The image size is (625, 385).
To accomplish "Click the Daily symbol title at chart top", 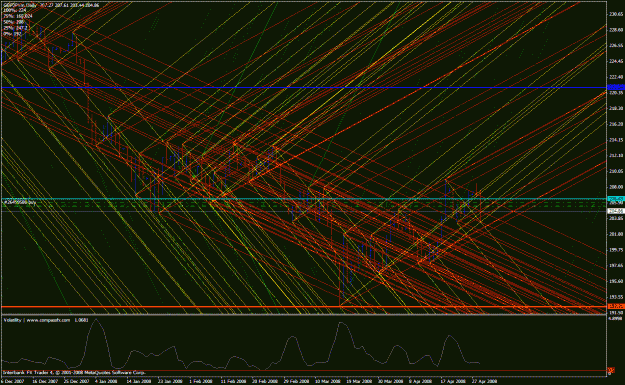I will tap(51, 5).
